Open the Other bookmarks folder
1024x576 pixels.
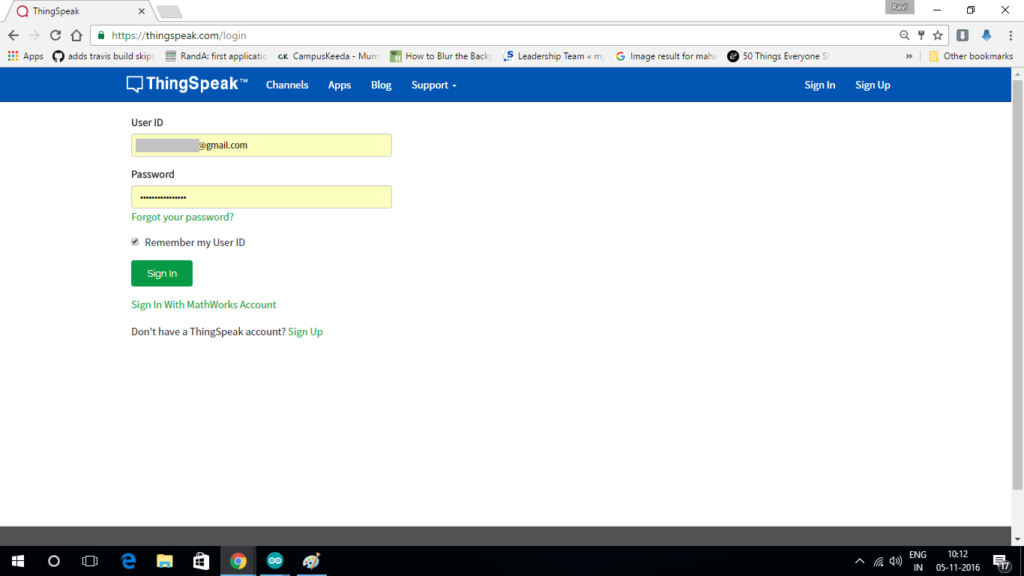point(970,56)
